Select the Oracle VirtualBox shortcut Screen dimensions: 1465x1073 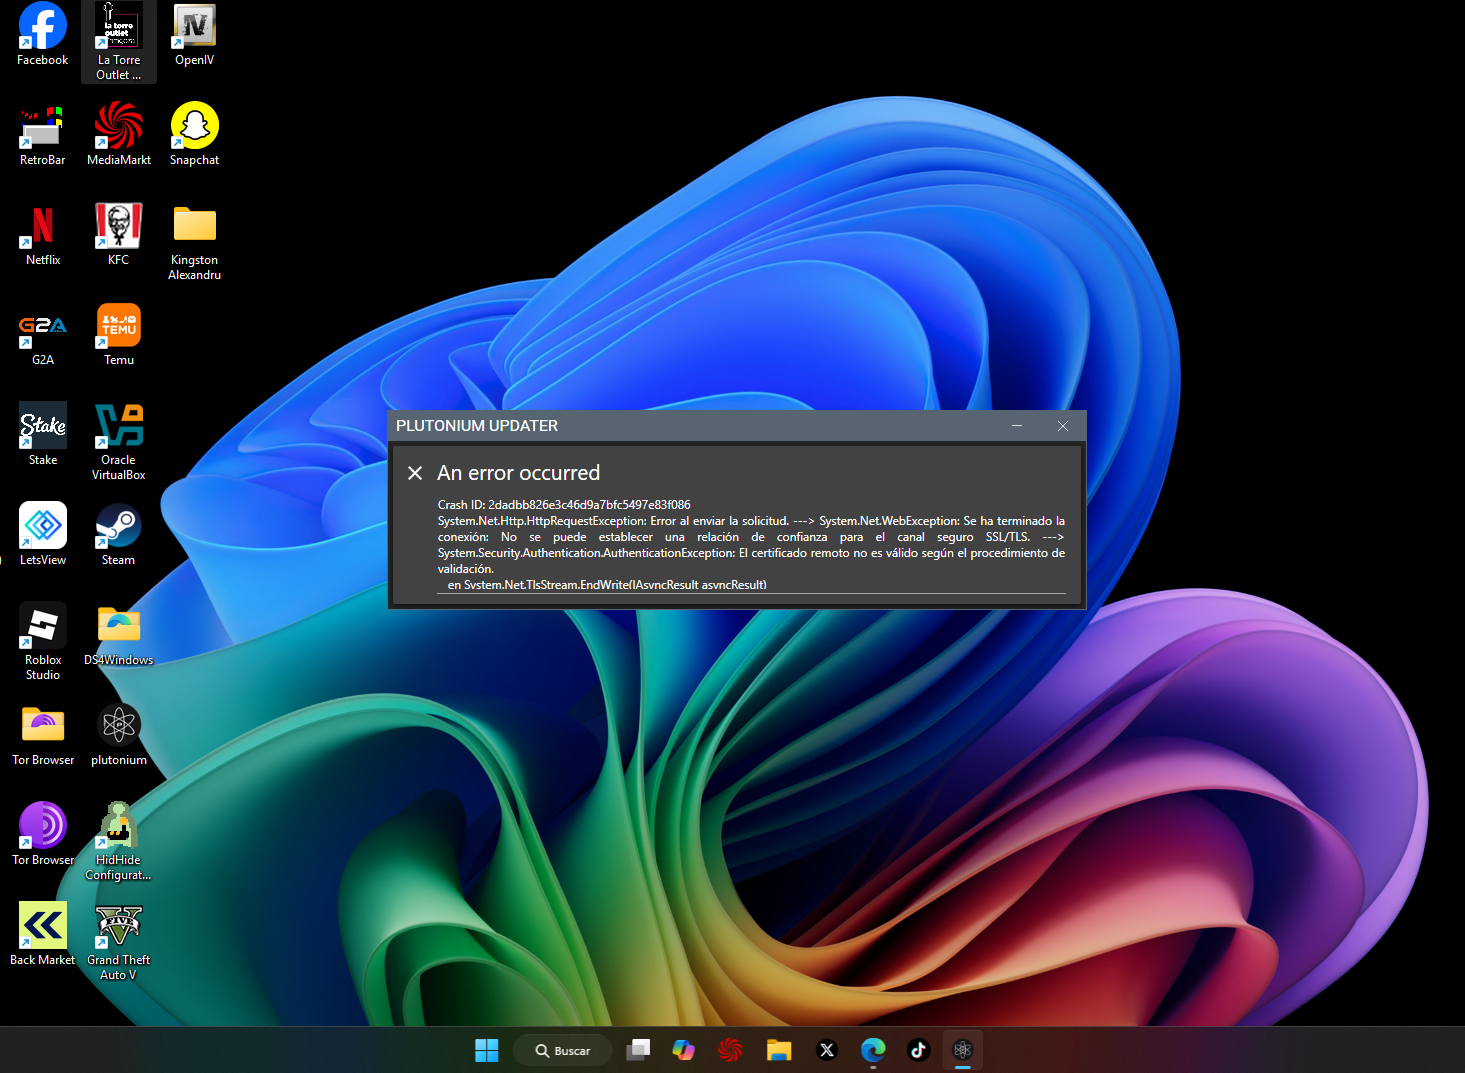[119, 443]
